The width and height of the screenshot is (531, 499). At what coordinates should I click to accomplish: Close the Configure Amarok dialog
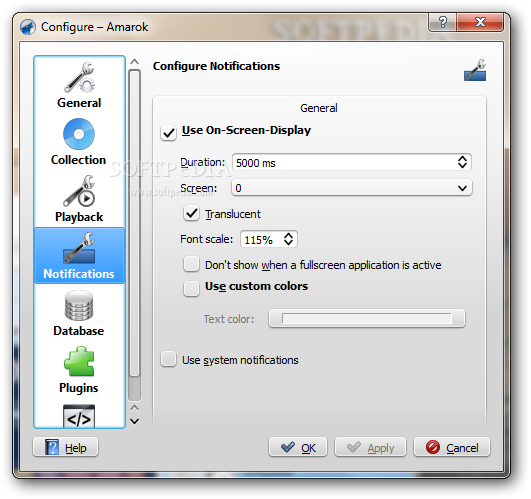480,22
